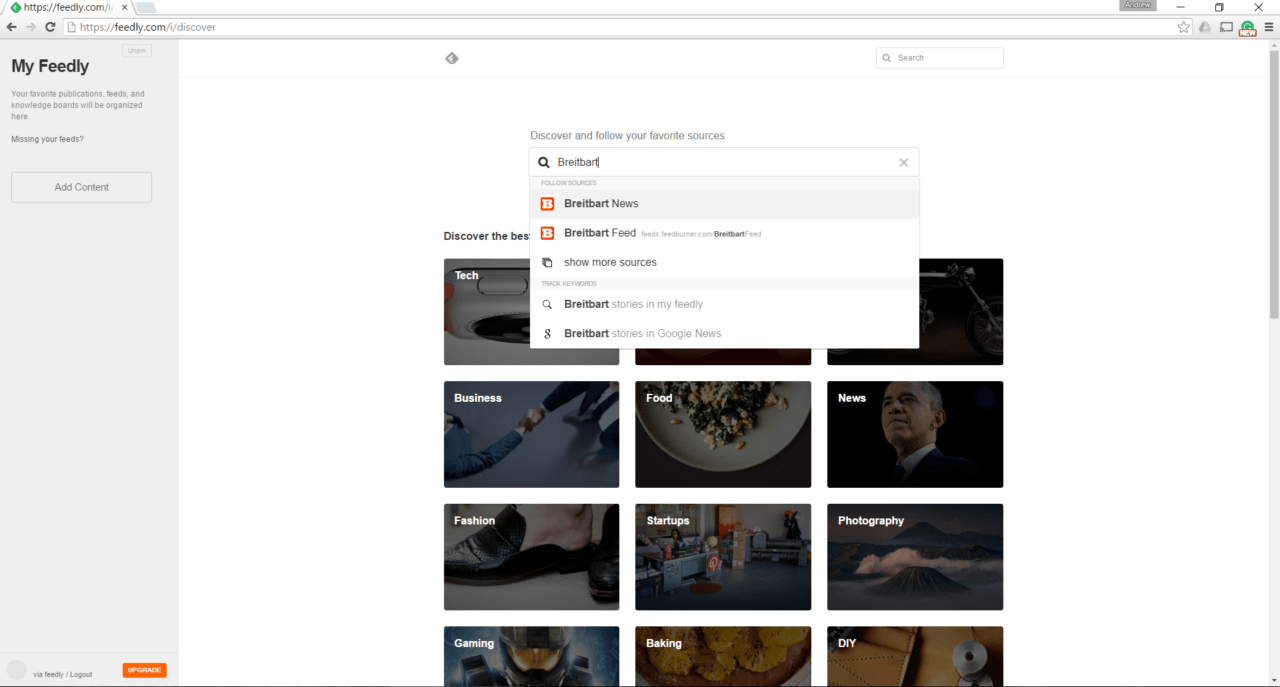
Task: Close the feedly.com browser tab
Action: point(124,7)
